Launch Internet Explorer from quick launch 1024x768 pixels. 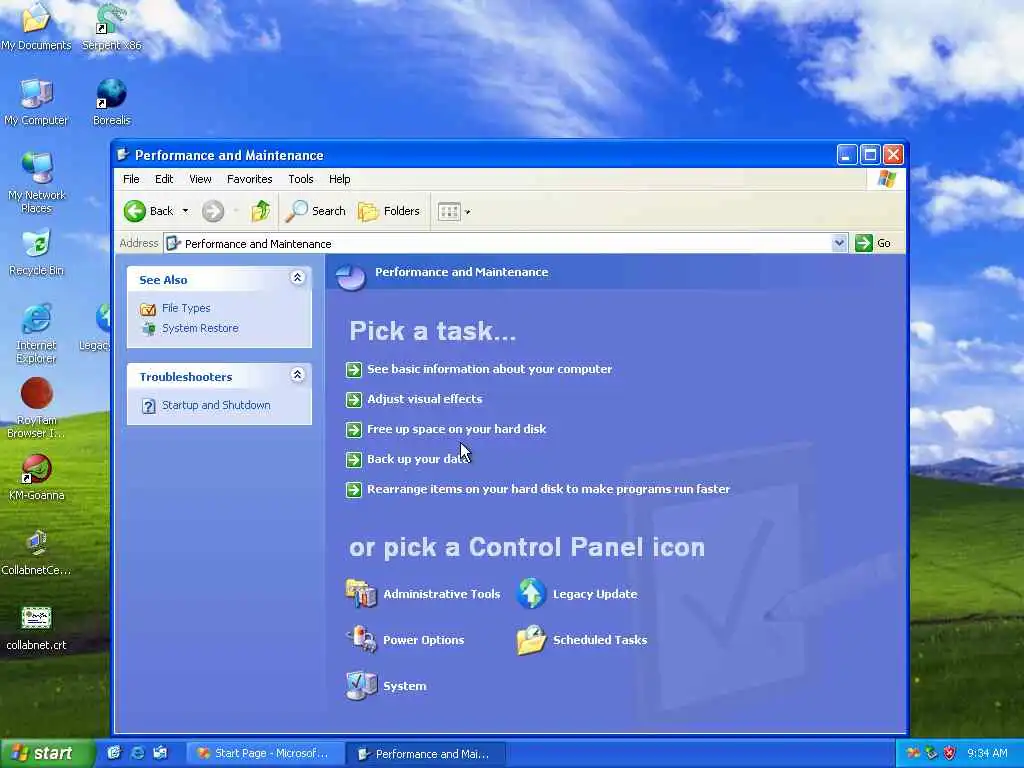click(137, 753)
